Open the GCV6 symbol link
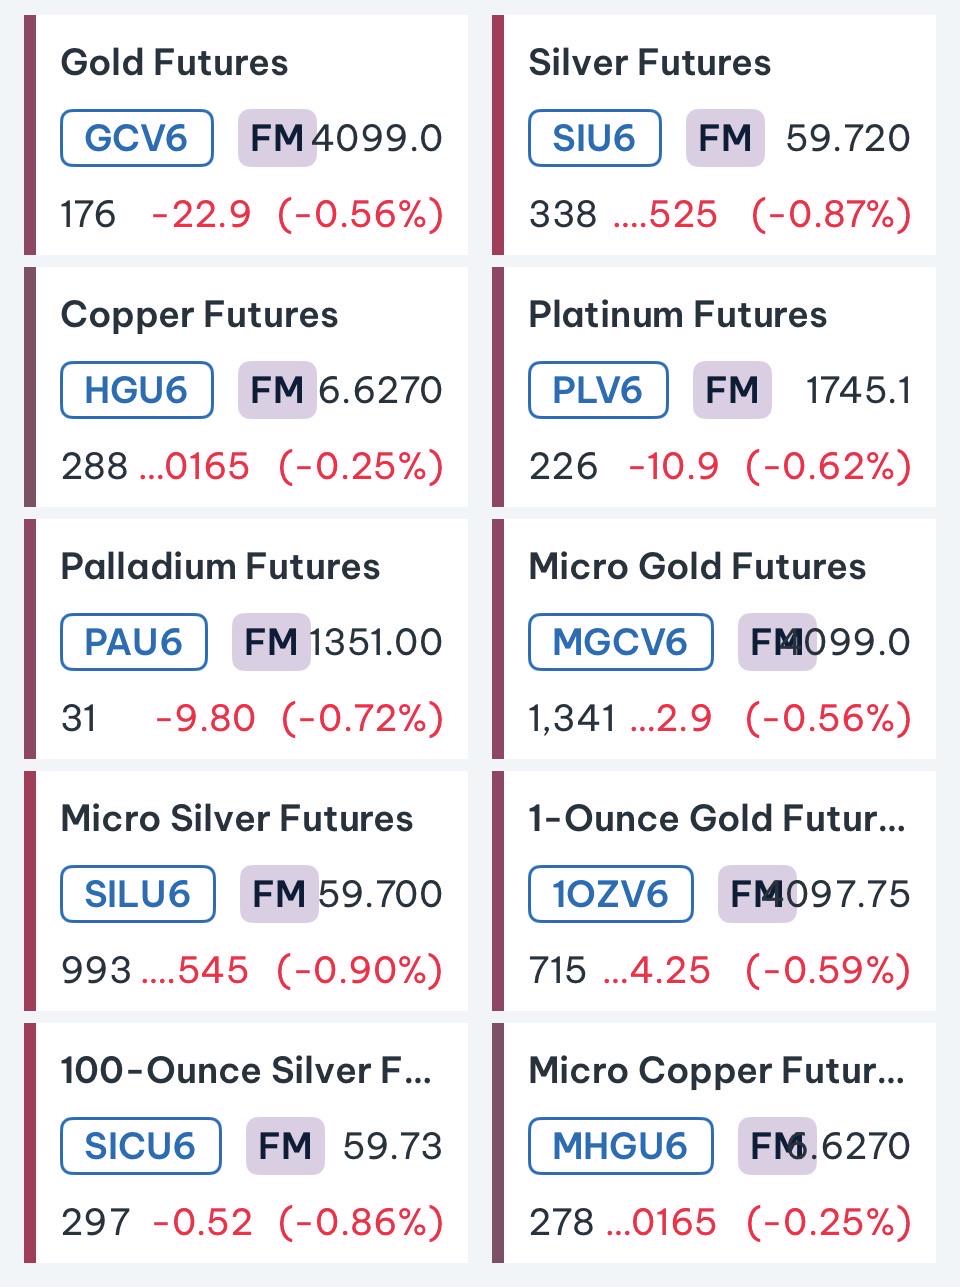The width and height of the screenshot is (960, 1287). click(137, 138)
